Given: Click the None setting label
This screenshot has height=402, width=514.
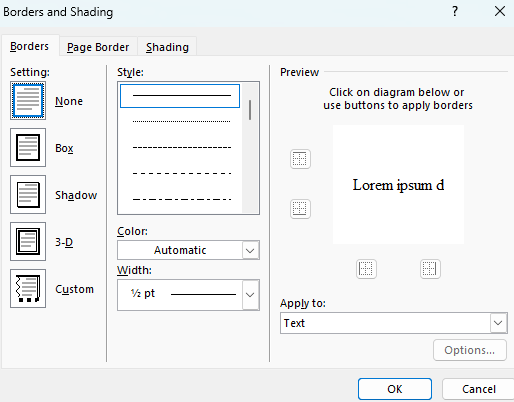Looking at the screenshot, I should click(x=69, y=101).
